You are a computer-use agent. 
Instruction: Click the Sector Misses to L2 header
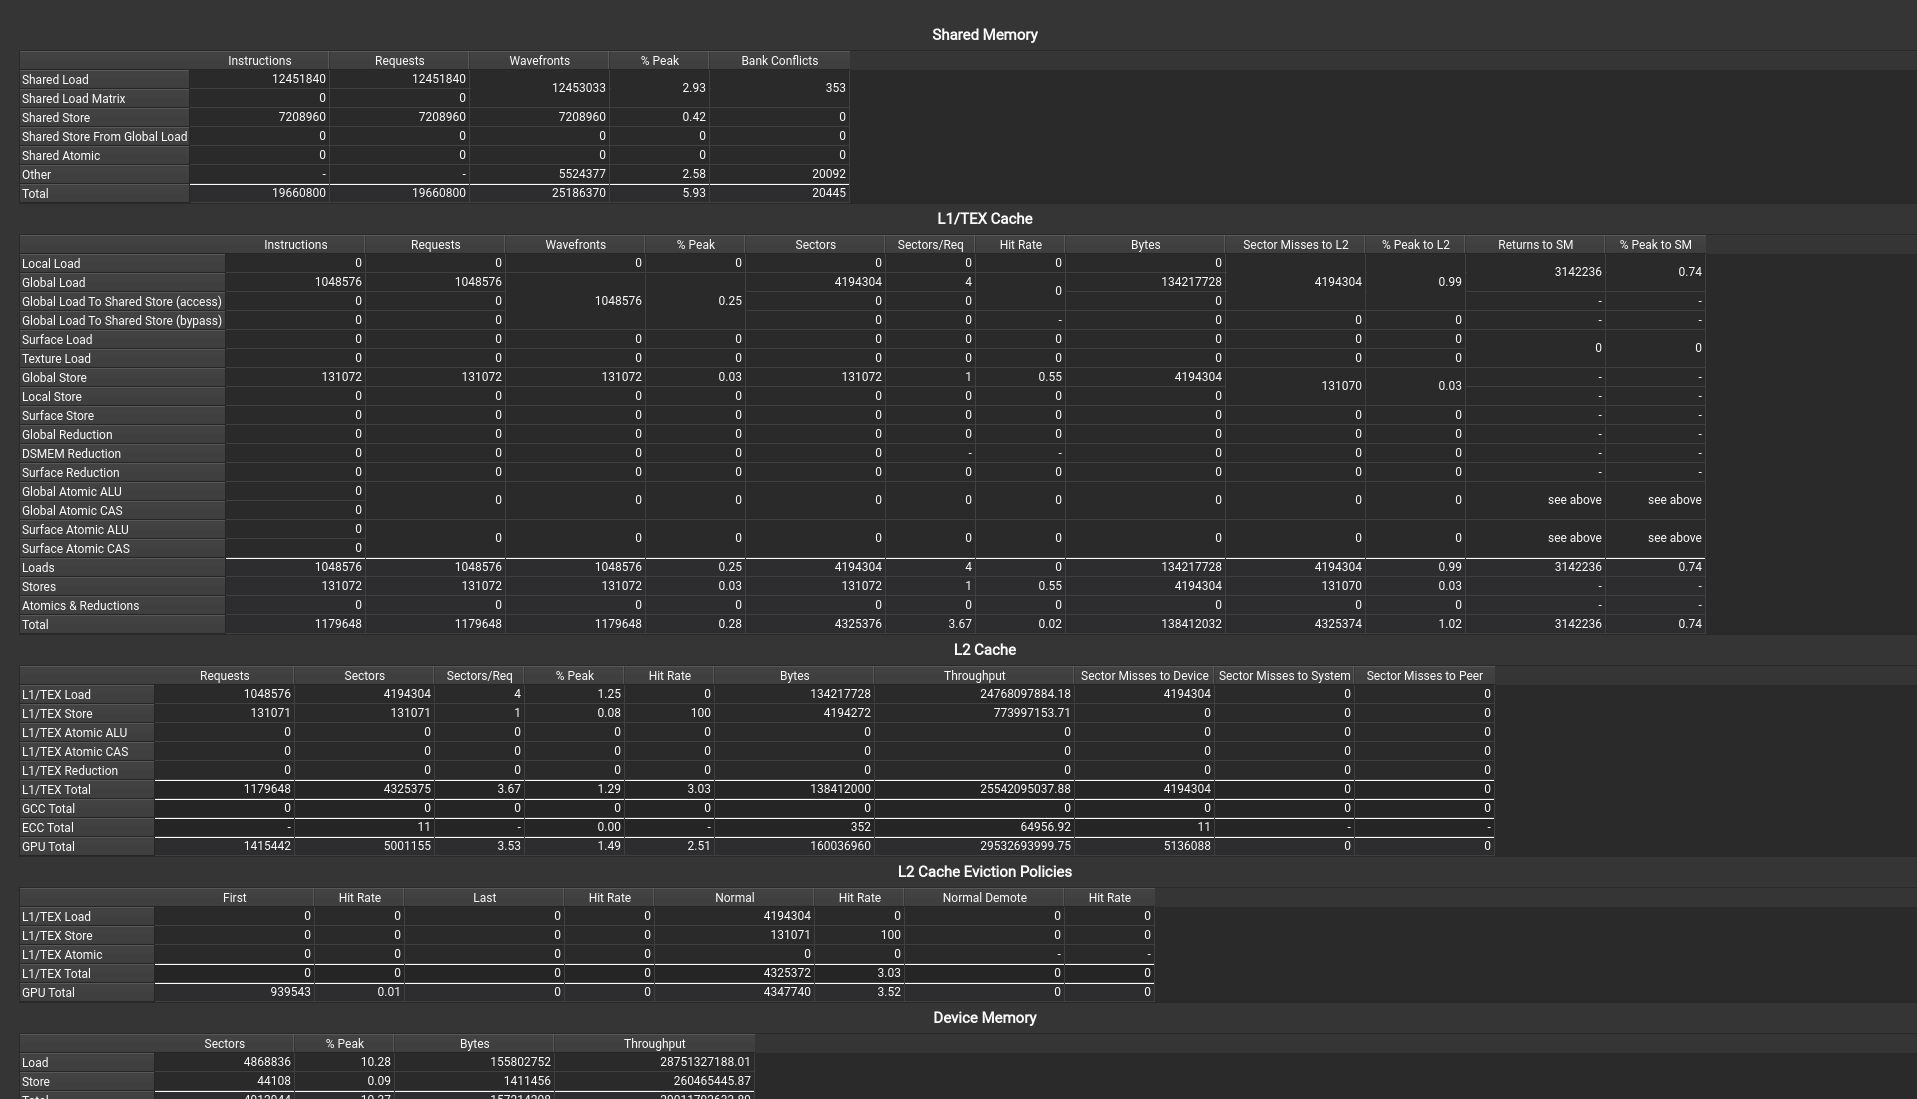pyautogui.click(x=1294, y=245)
